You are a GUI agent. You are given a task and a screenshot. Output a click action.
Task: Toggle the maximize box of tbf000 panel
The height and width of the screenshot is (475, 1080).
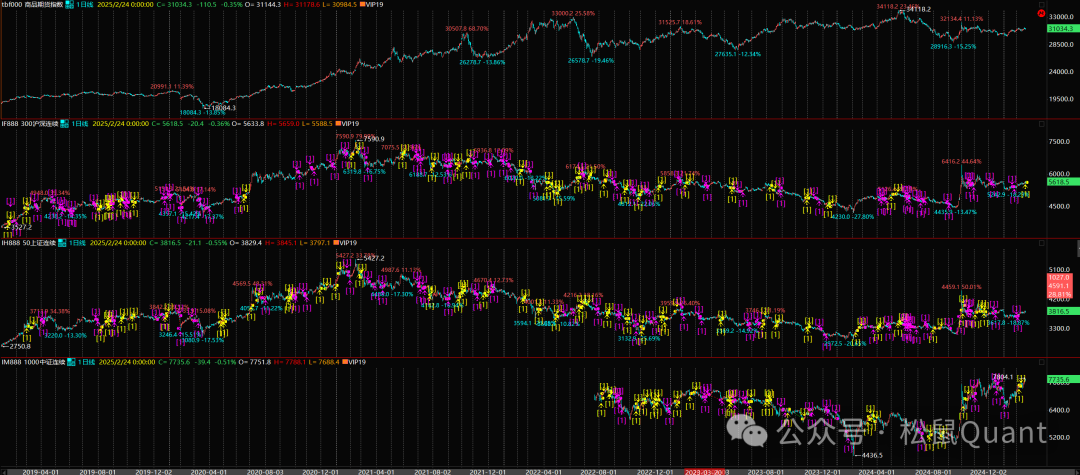(x=1041, y=5)
